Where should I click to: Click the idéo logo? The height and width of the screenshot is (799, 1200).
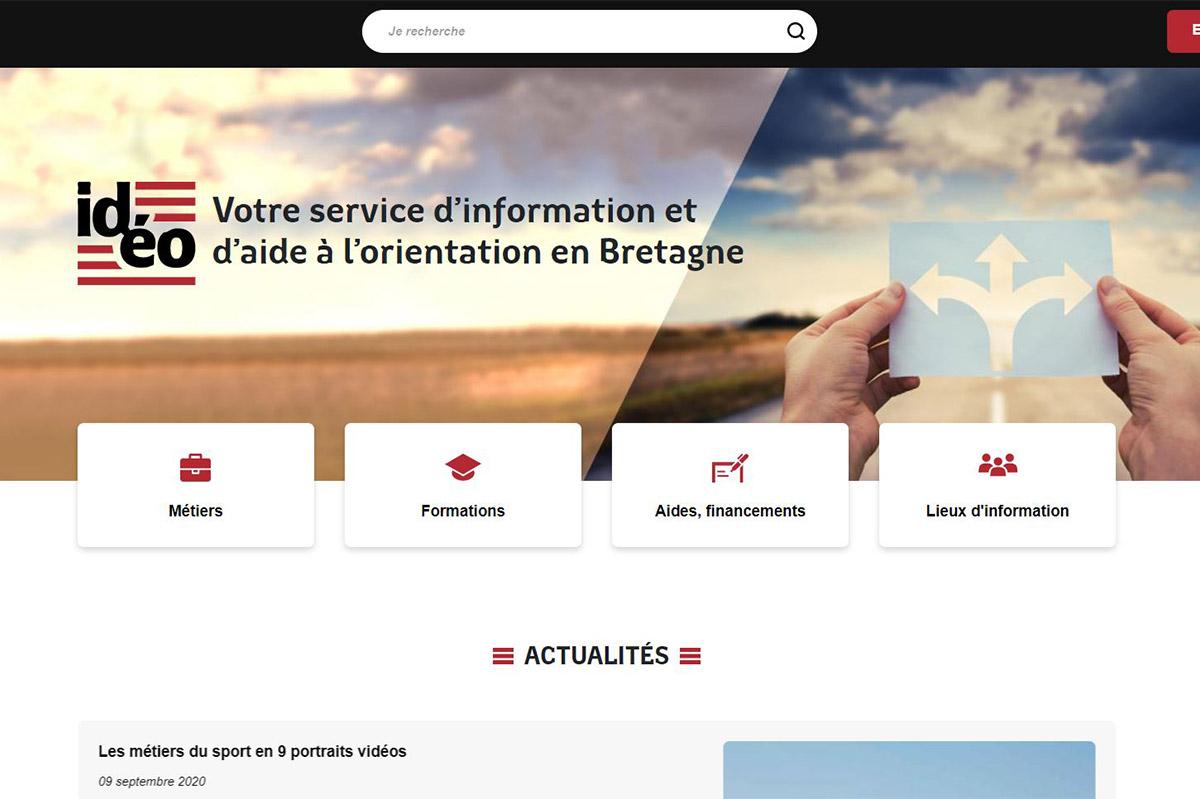coord(136,233)
